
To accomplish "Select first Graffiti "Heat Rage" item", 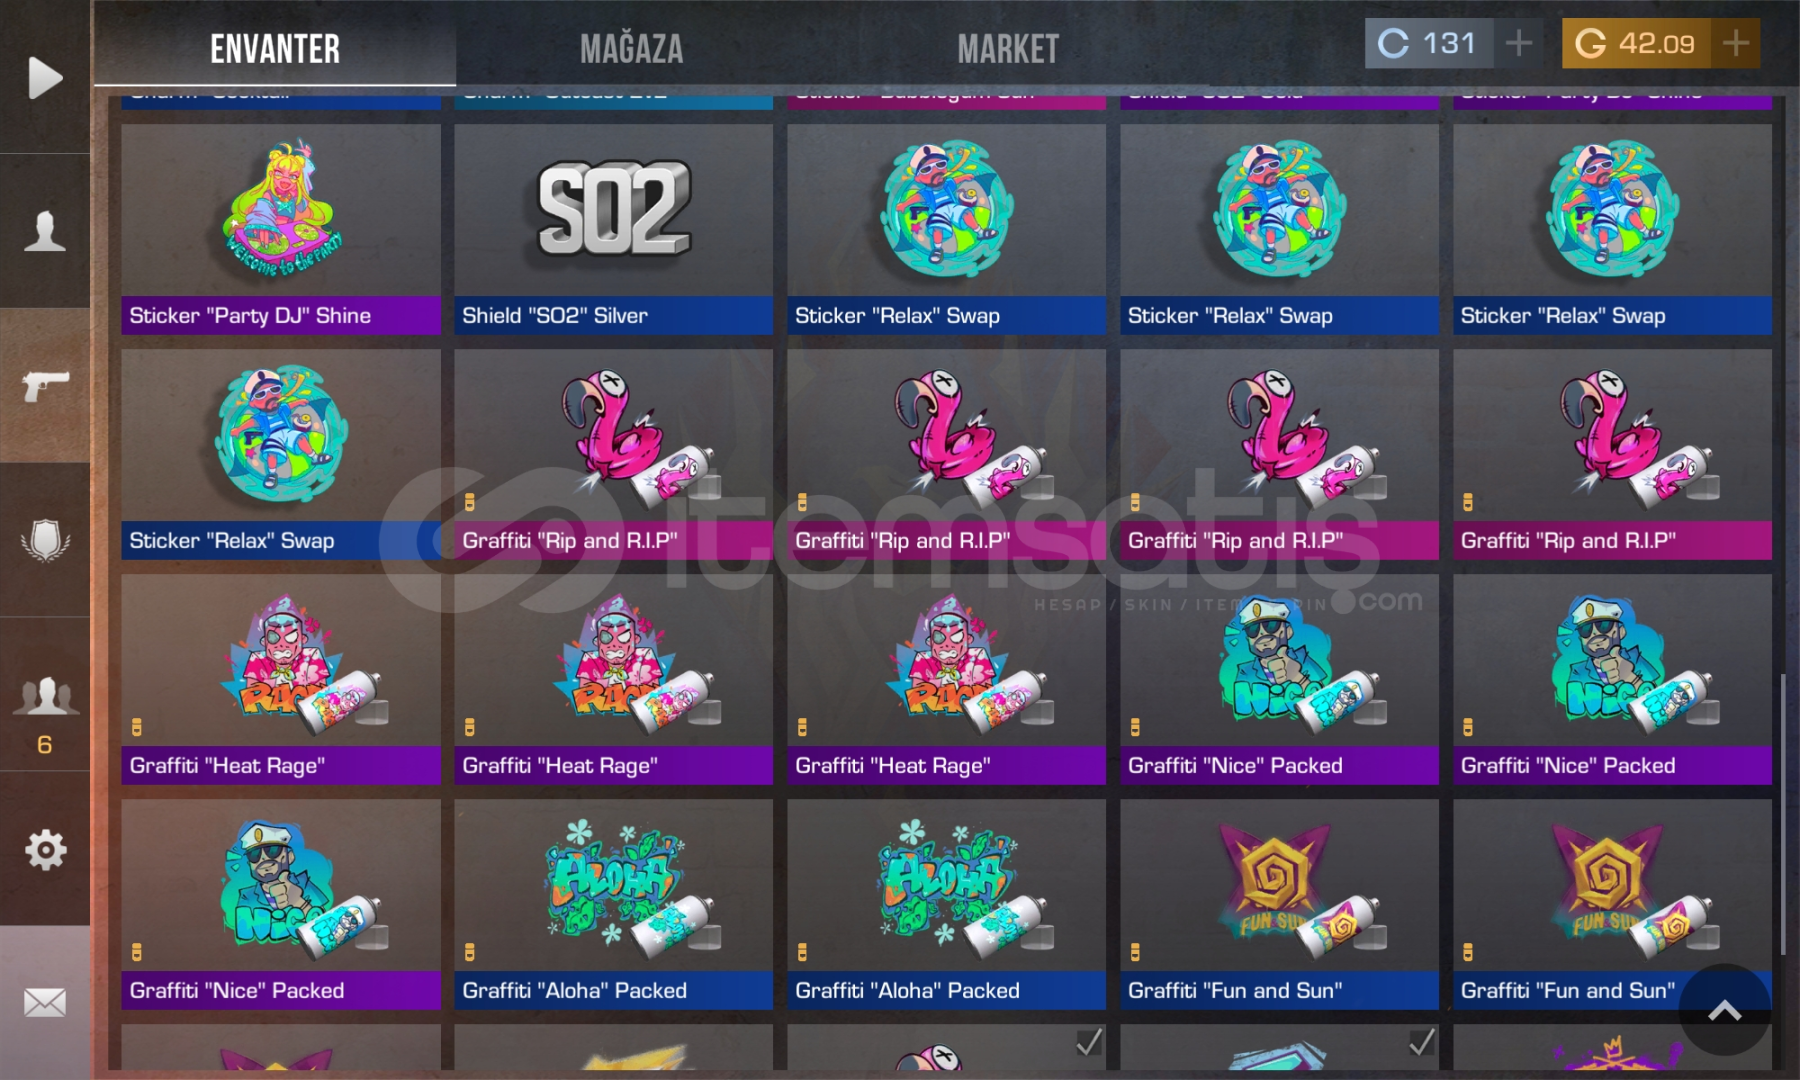I will point(281,679).
